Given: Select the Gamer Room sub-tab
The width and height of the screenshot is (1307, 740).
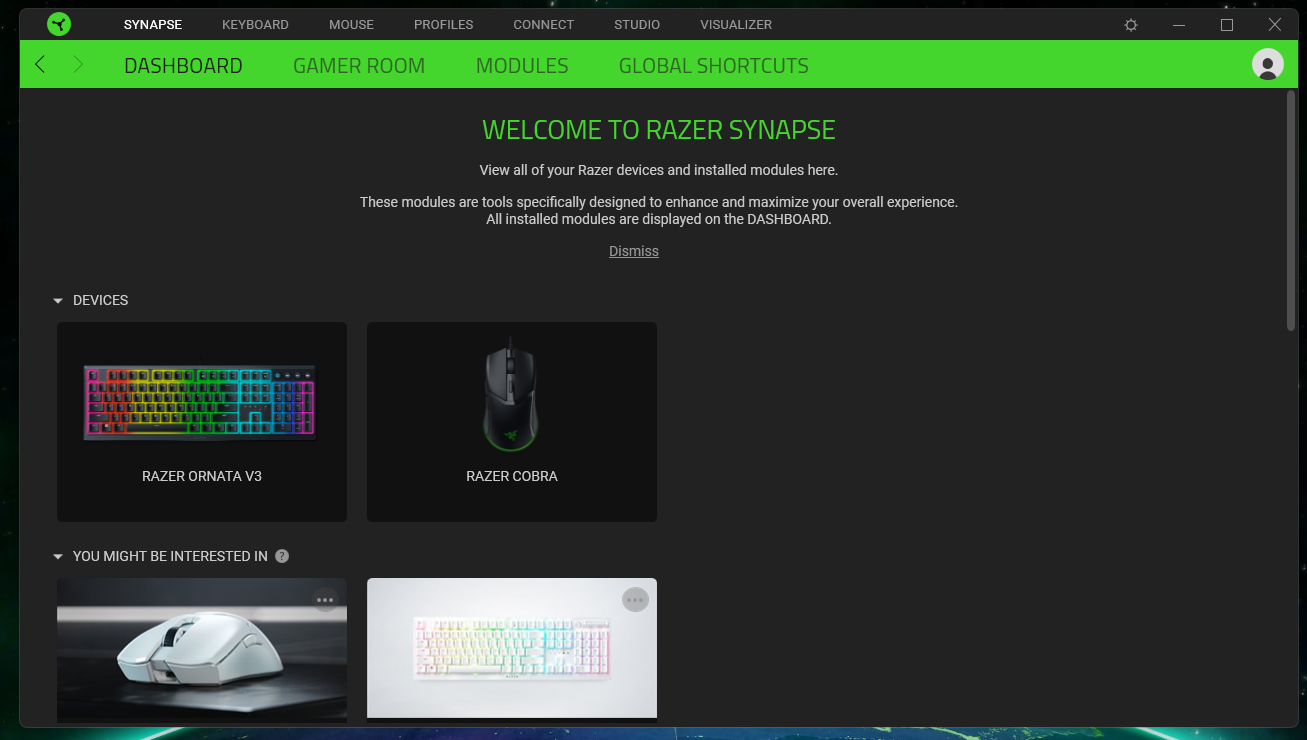Looking at the screenshot, I should point(359,66).
